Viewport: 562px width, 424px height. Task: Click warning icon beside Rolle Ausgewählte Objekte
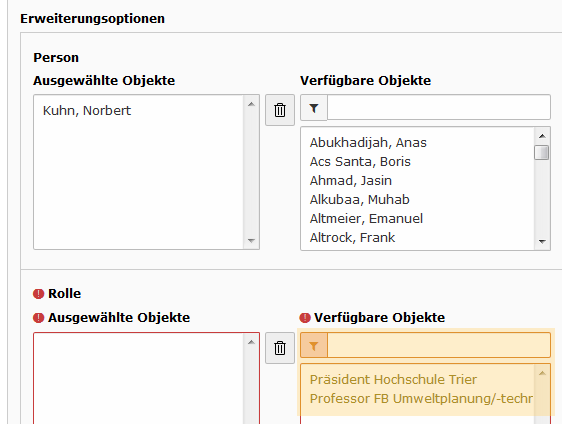pyautogui.click(x=38, y=318)
